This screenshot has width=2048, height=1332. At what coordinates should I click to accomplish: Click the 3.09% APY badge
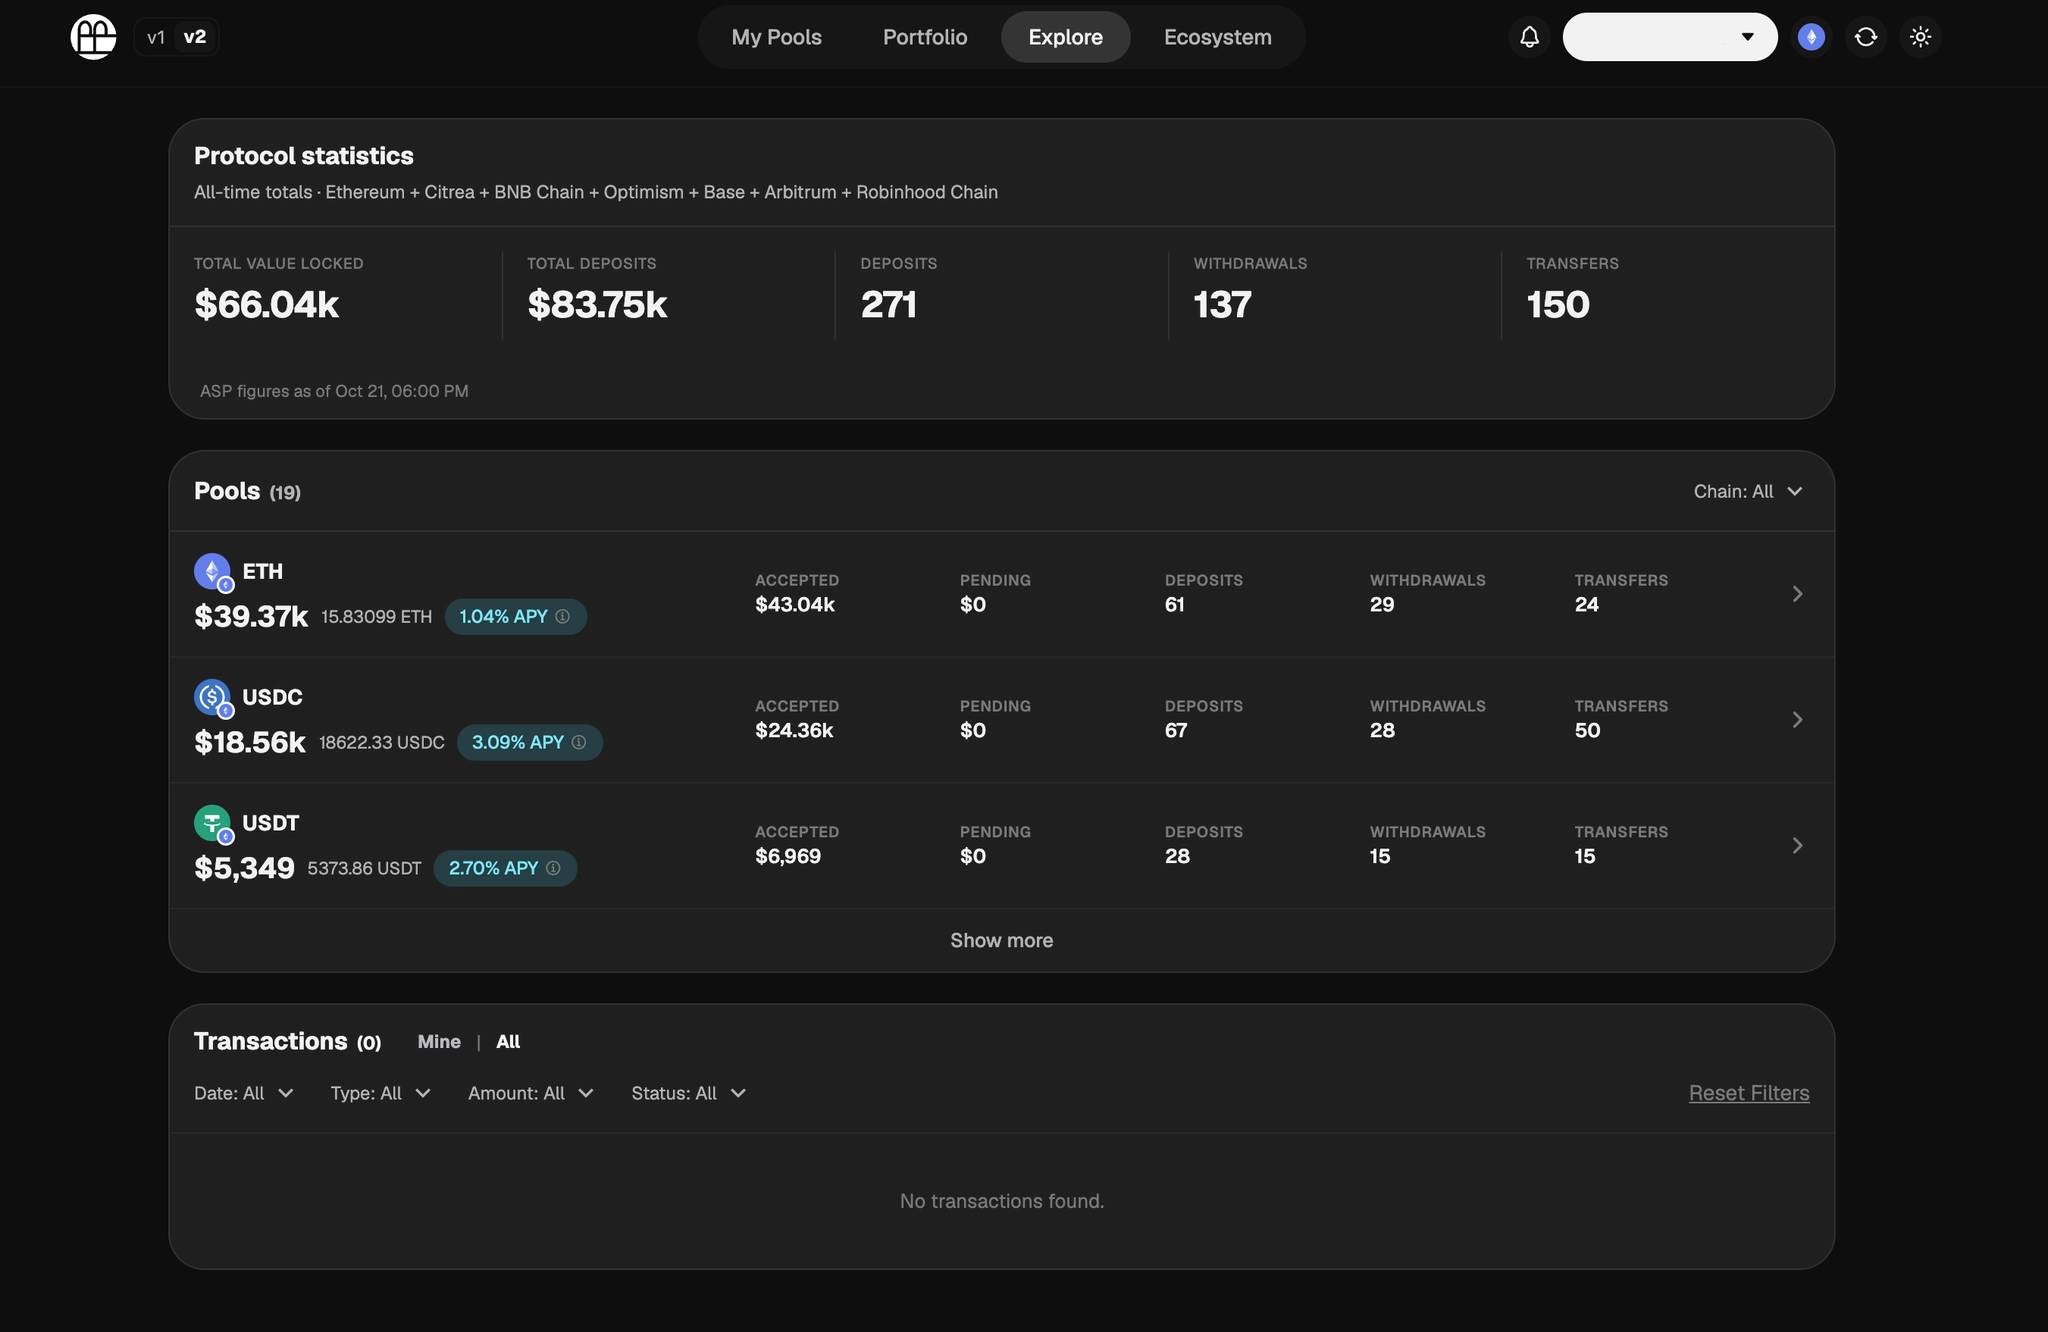coord(530,742)
